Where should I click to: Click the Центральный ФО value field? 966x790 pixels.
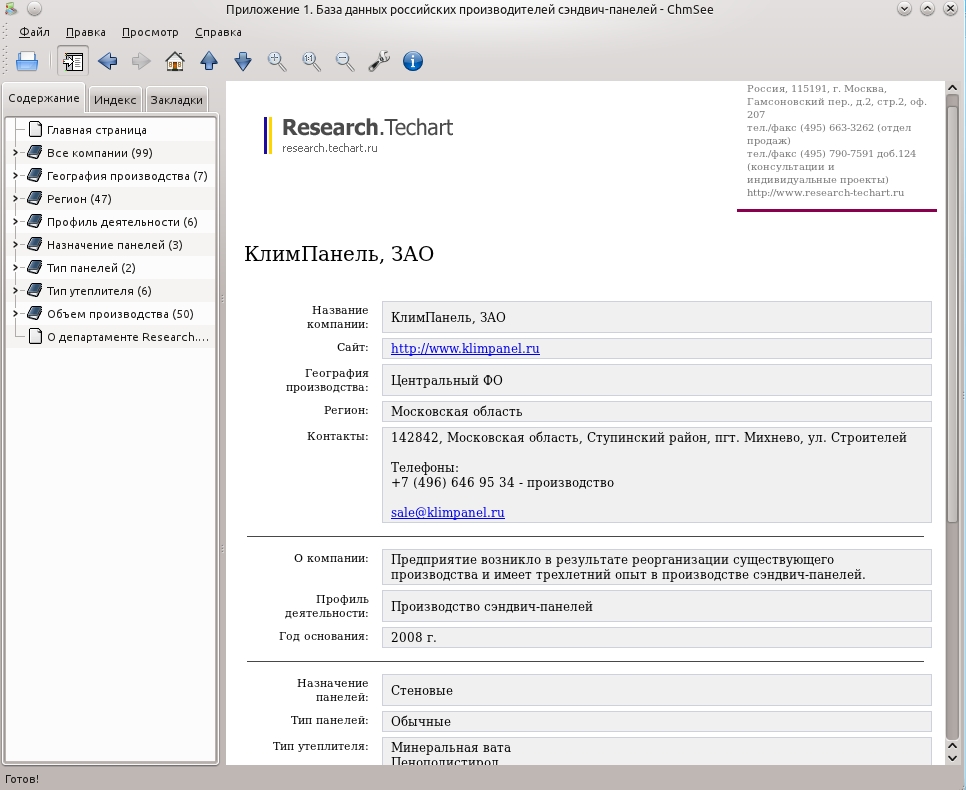pyautogui.click(x=657, y=380)
